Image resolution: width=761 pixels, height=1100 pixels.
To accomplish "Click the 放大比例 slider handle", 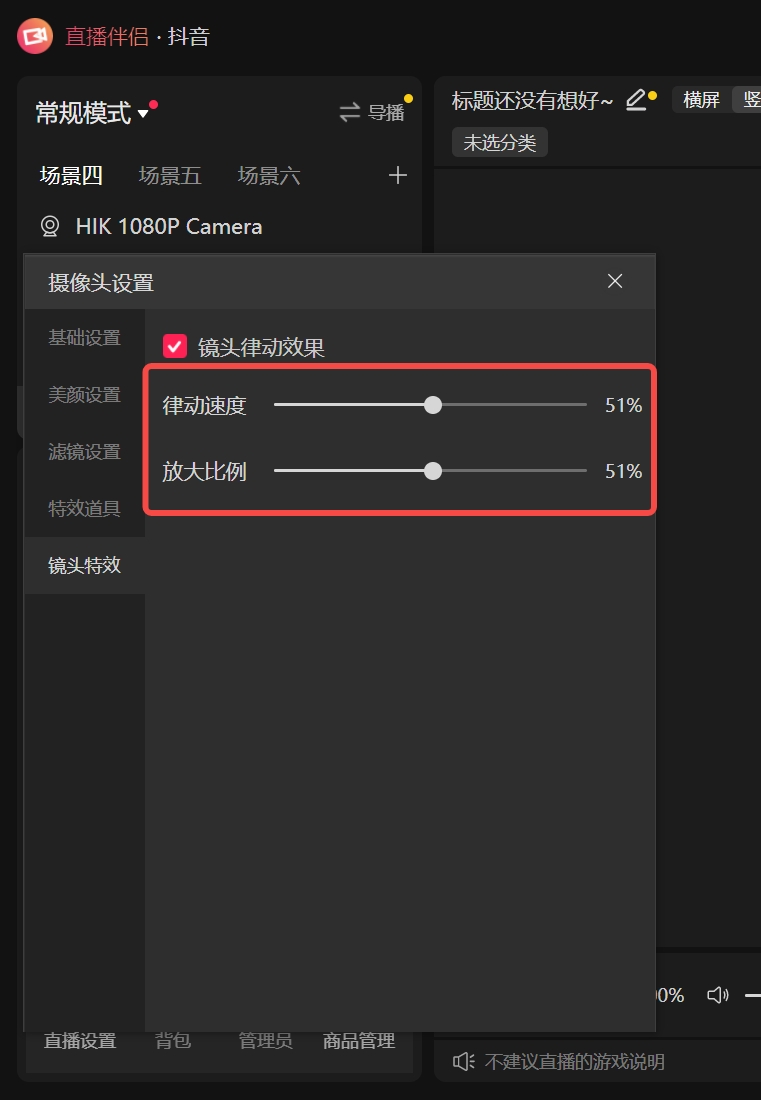I will pyautogui.click(x=433, y=471).
